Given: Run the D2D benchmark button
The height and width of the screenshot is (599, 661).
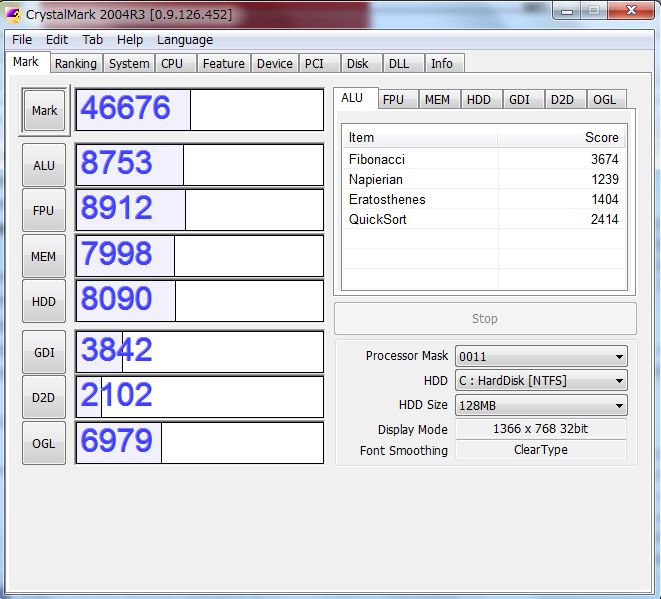Looking at the screenshot, I should 44,397.
